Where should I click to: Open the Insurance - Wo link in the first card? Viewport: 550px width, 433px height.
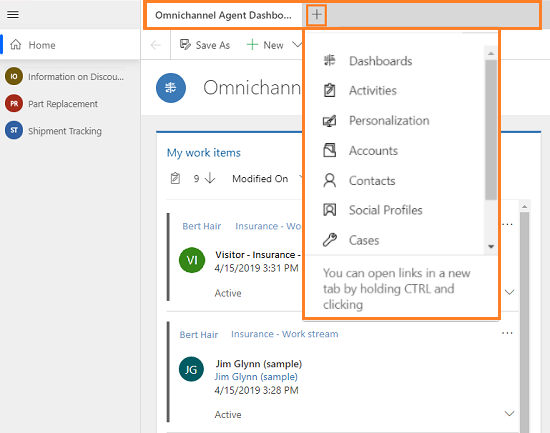point(268,226)
